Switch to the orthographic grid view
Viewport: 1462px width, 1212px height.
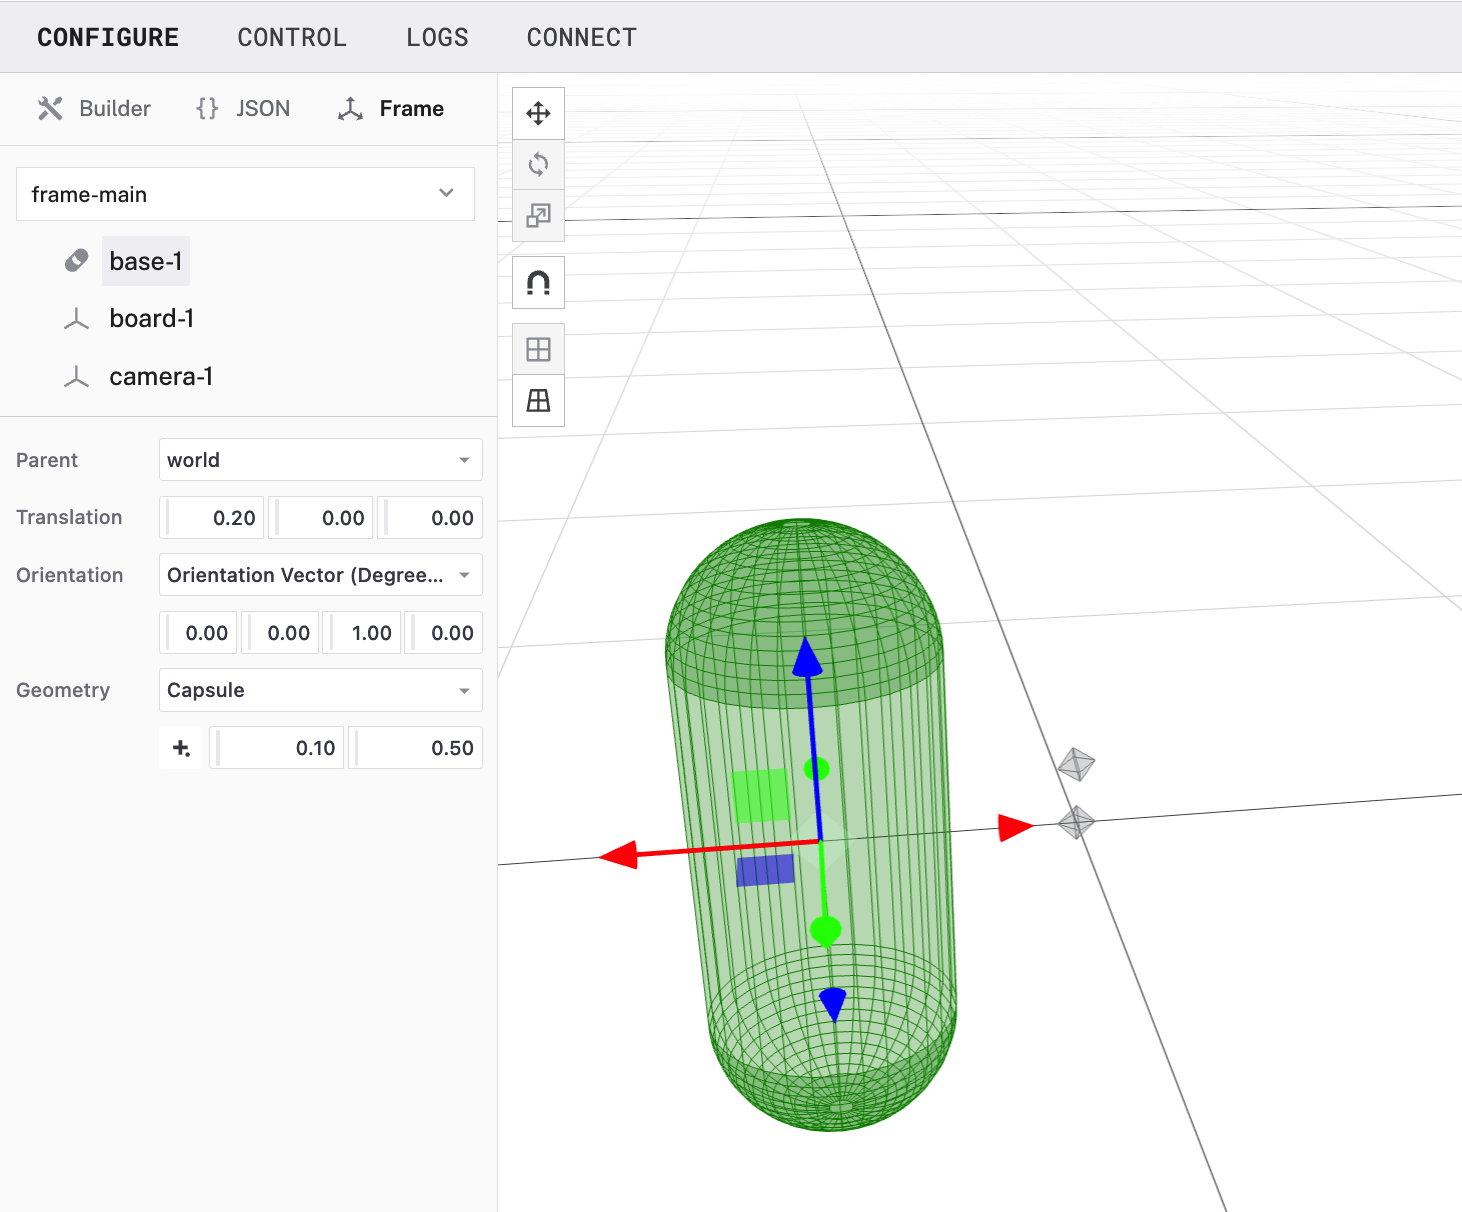pyautogui.click(x=538, y=349)
